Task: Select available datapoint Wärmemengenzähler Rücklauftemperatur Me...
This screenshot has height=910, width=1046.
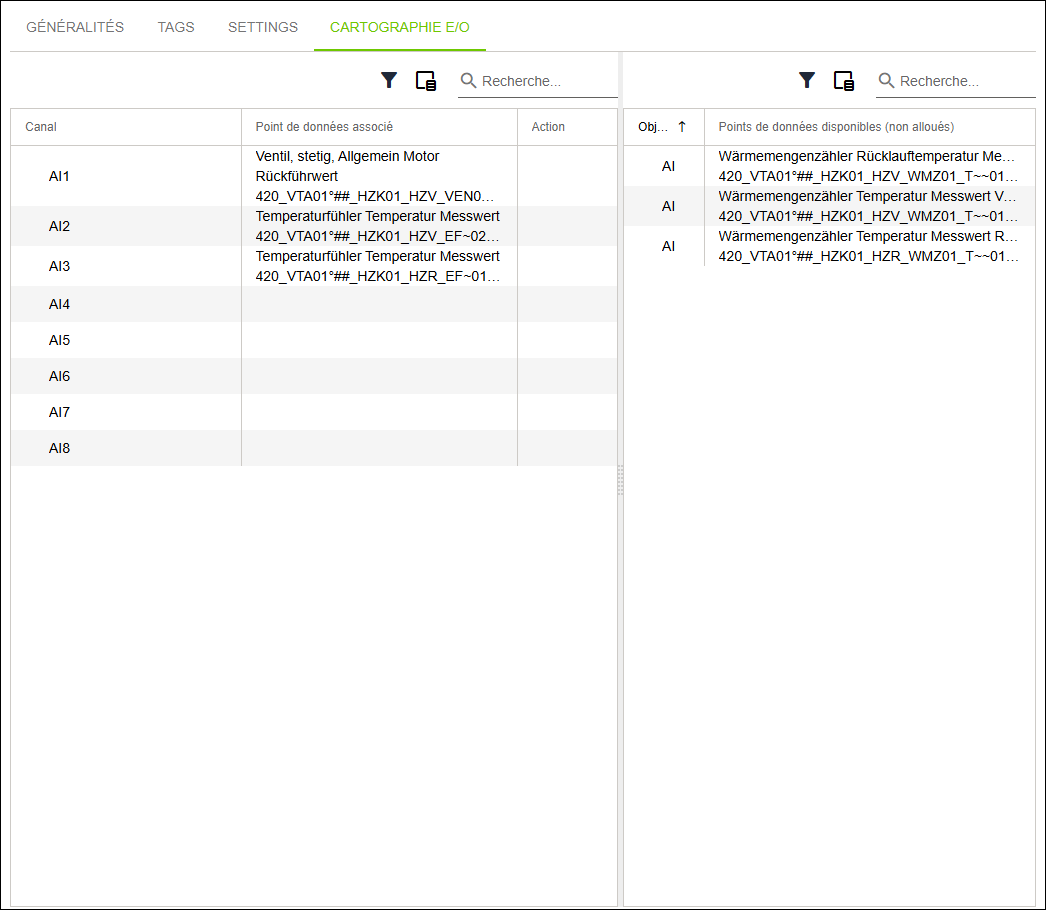Action: coord(870,166)
